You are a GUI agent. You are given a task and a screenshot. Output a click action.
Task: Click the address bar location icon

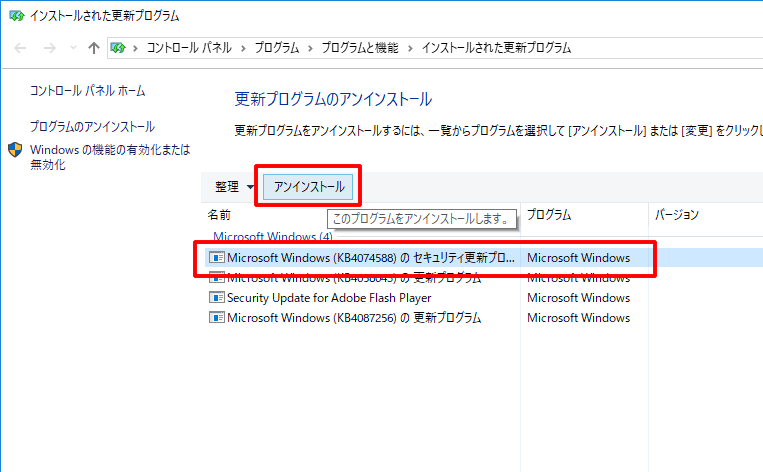pos(120,48)
